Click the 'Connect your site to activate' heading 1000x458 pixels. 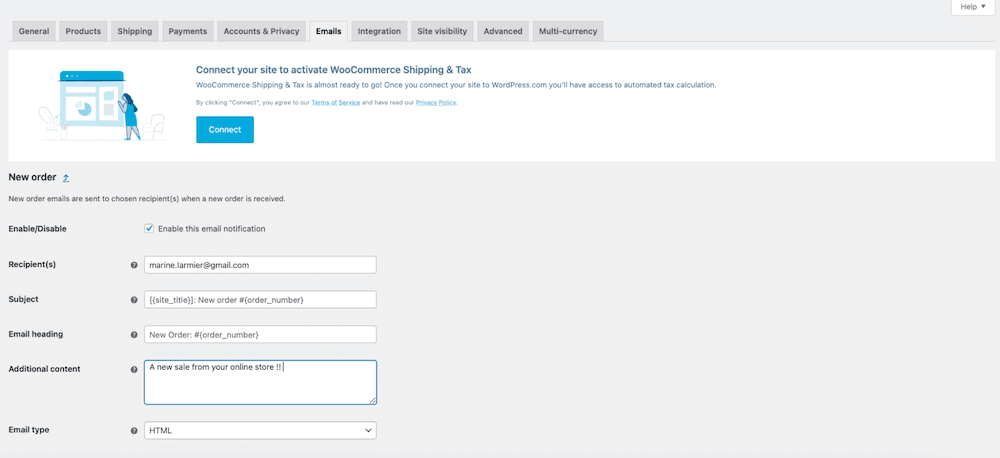click(x=334, y=70)
